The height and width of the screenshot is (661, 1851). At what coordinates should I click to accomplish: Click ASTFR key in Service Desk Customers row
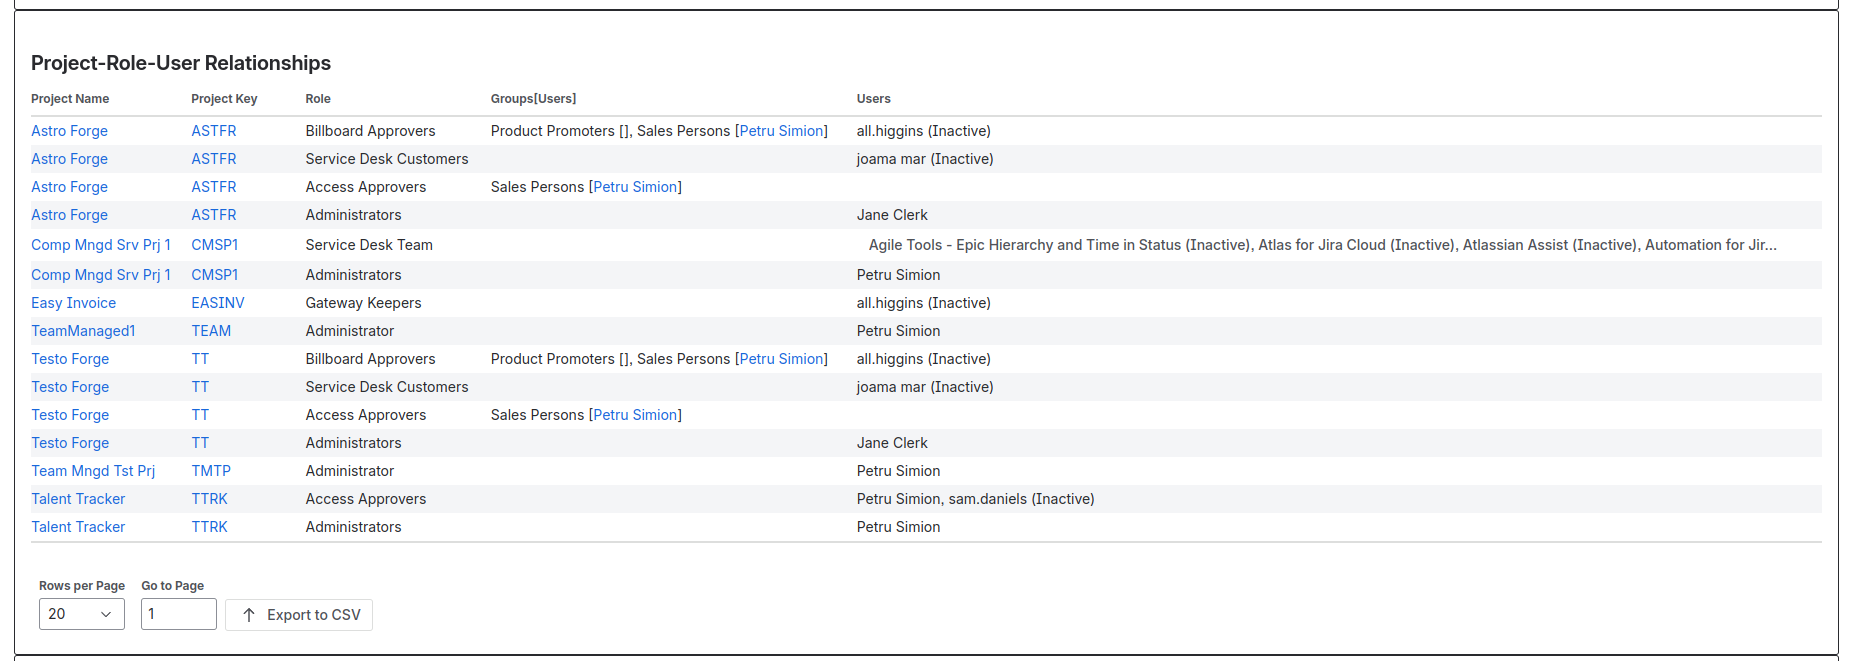click(214, 159)
